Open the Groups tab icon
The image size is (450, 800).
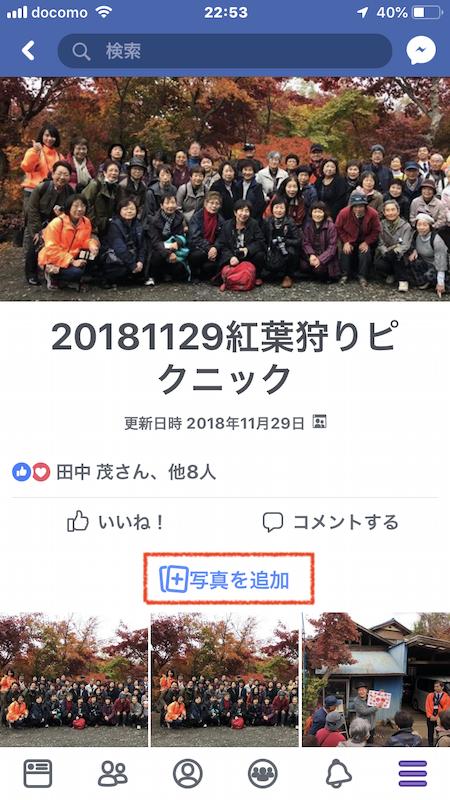[263, 773]
